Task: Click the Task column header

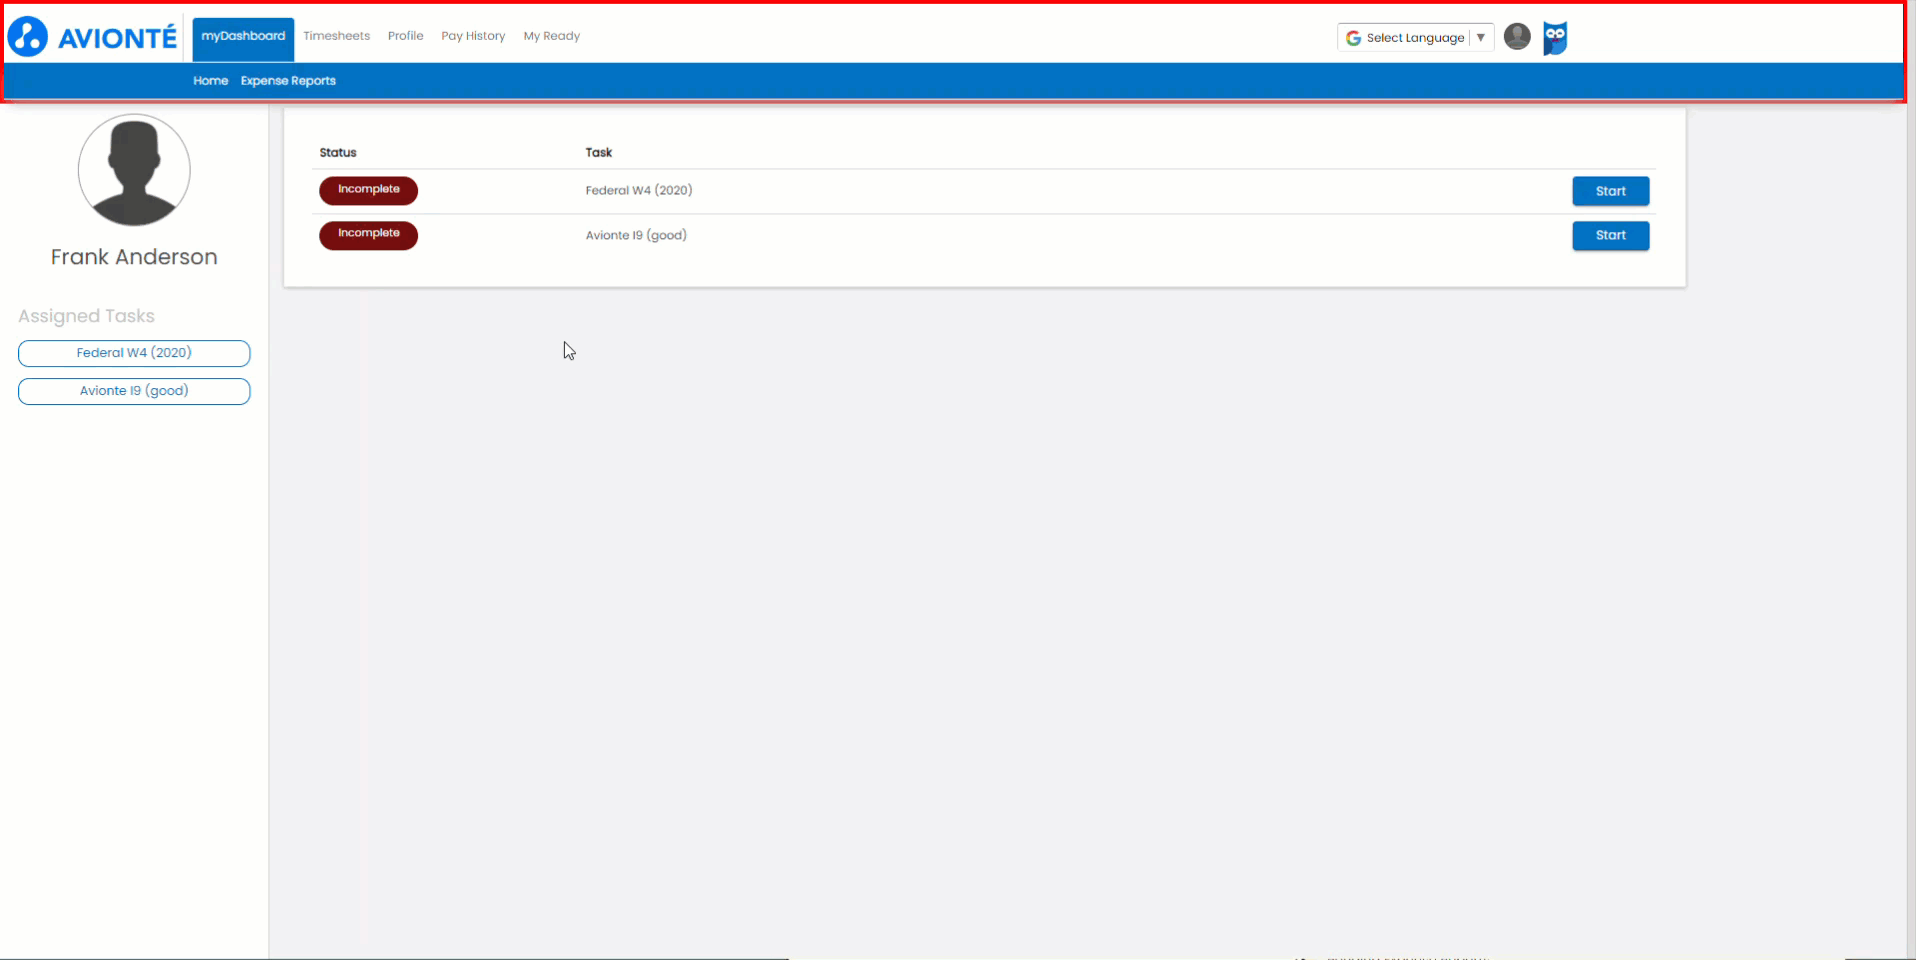Action: (599, 153)
